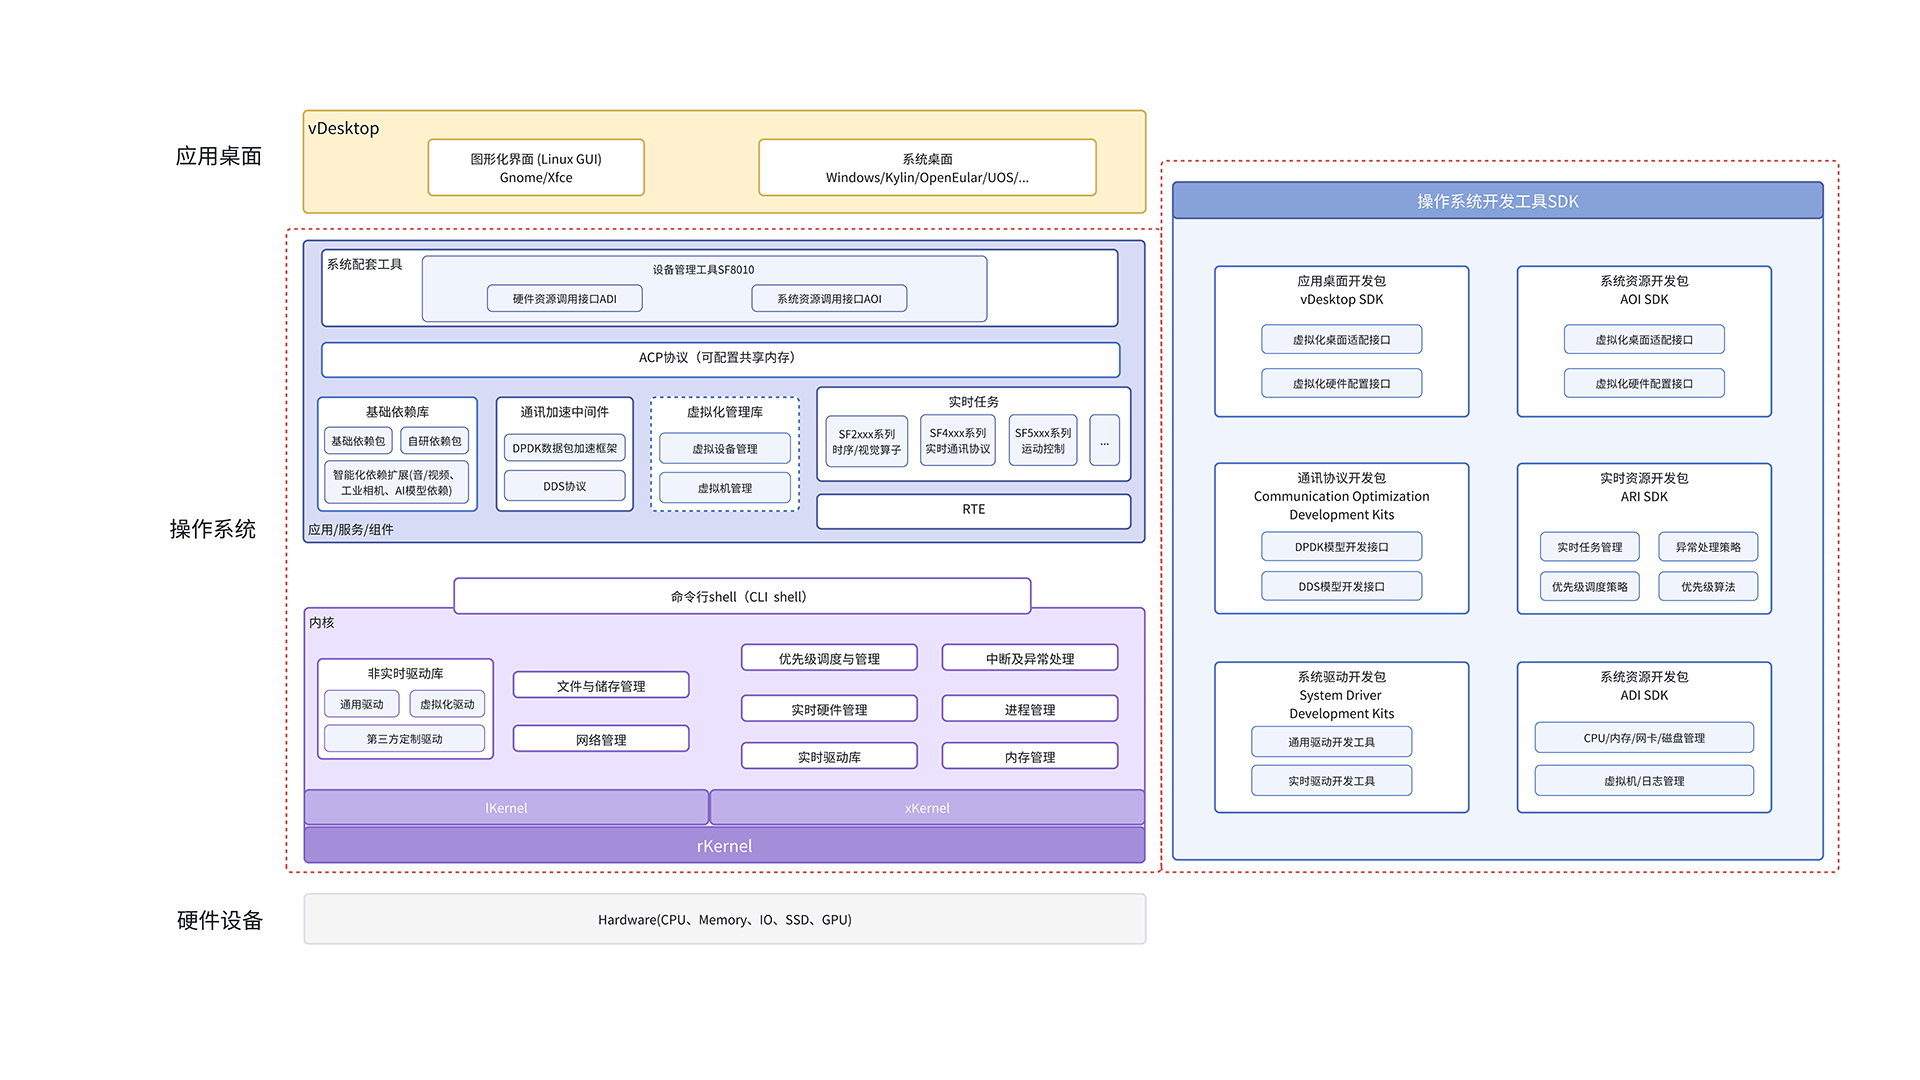Viewport: 1920px width, 1080px height.
Task: Select the Linux GUI Gnome/Xfce box
Action: (536, 168)
